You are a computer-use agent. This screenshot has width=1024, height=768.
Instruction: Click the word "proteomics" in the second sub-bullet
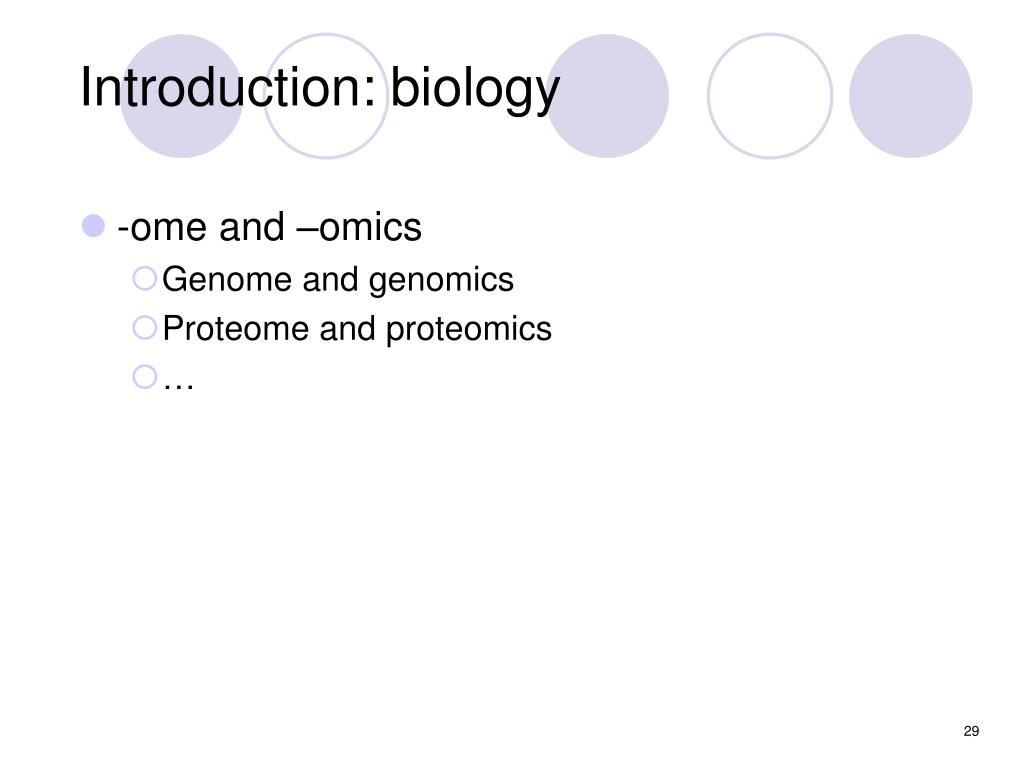pyautogui.click(x=469, y=330)
